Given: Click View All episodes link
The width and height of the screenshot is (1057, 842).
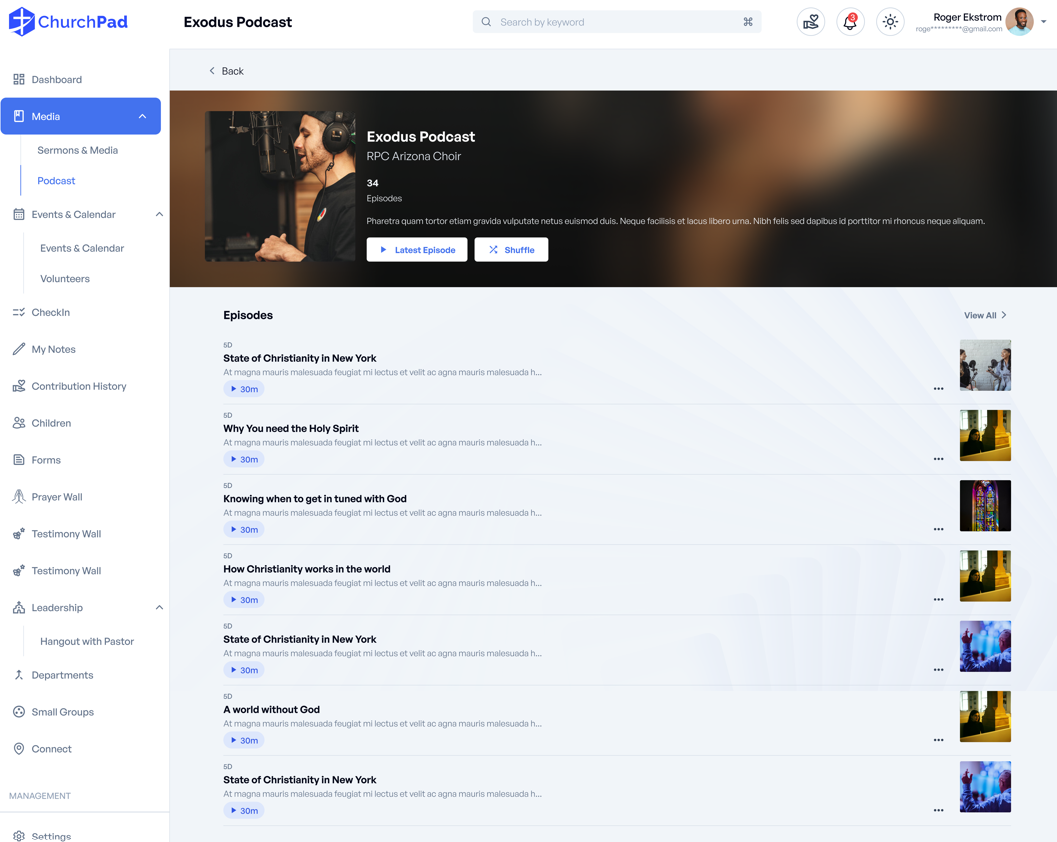Looking at the screenshot, I should pos(985,315).
